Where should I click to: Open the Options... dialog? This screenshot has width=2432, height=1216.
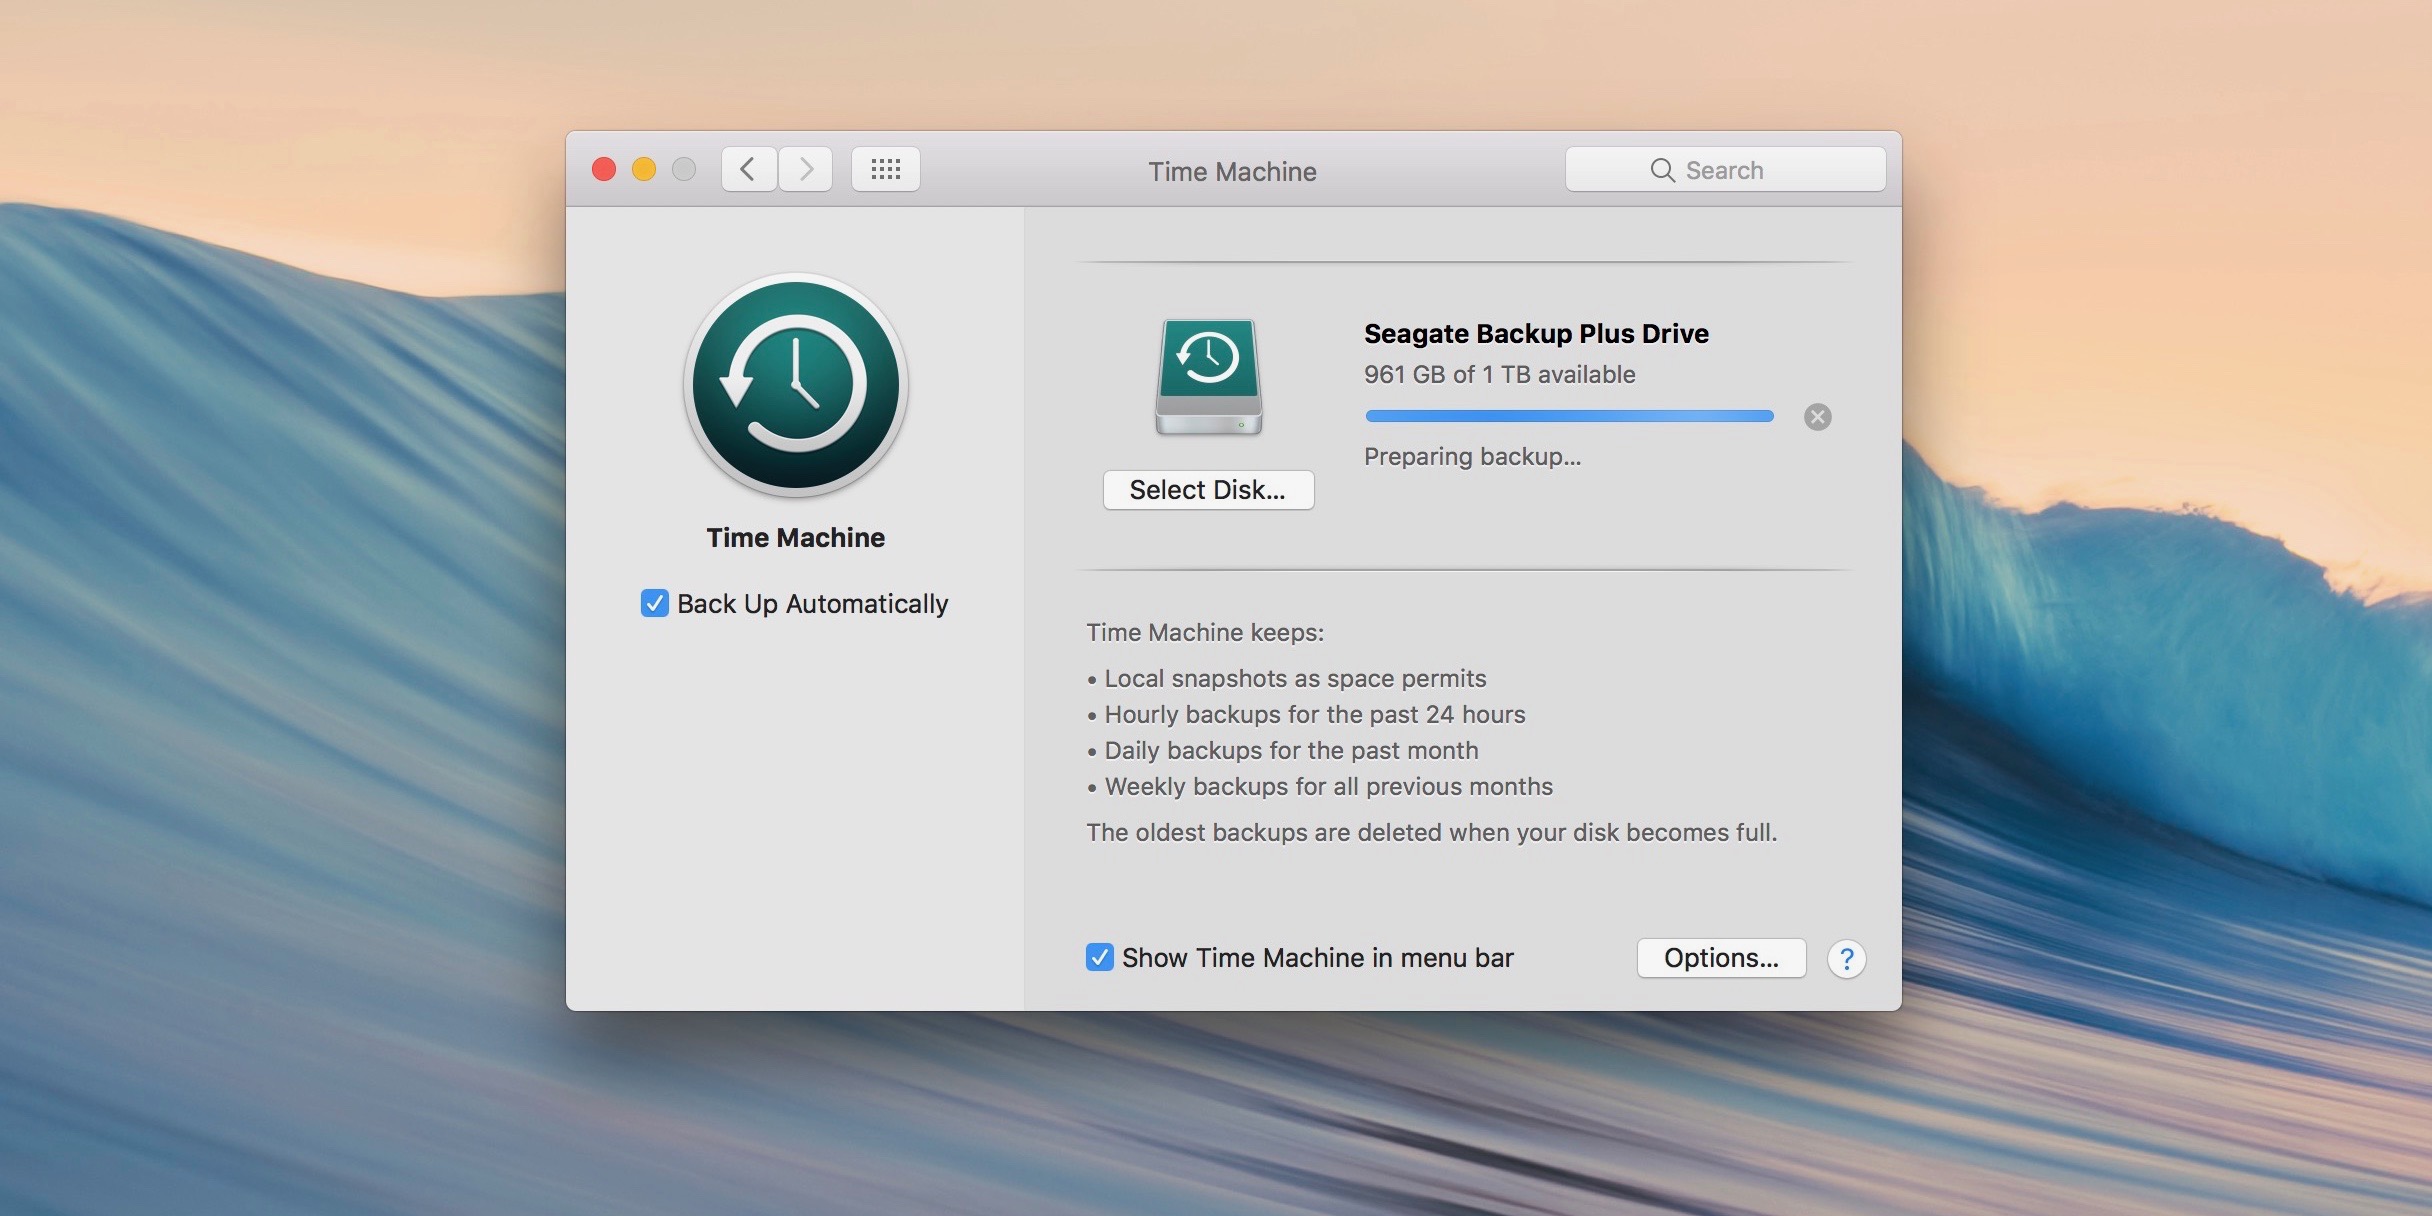pos(1721,958)
